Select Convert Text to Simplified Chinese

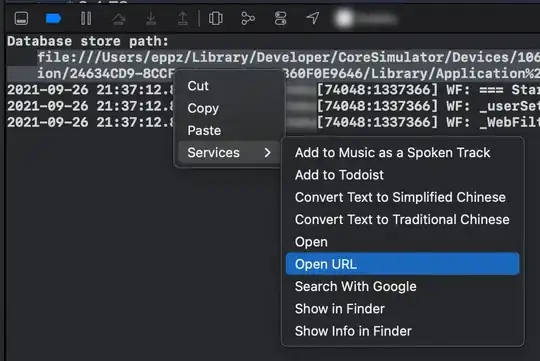[403, 197]
